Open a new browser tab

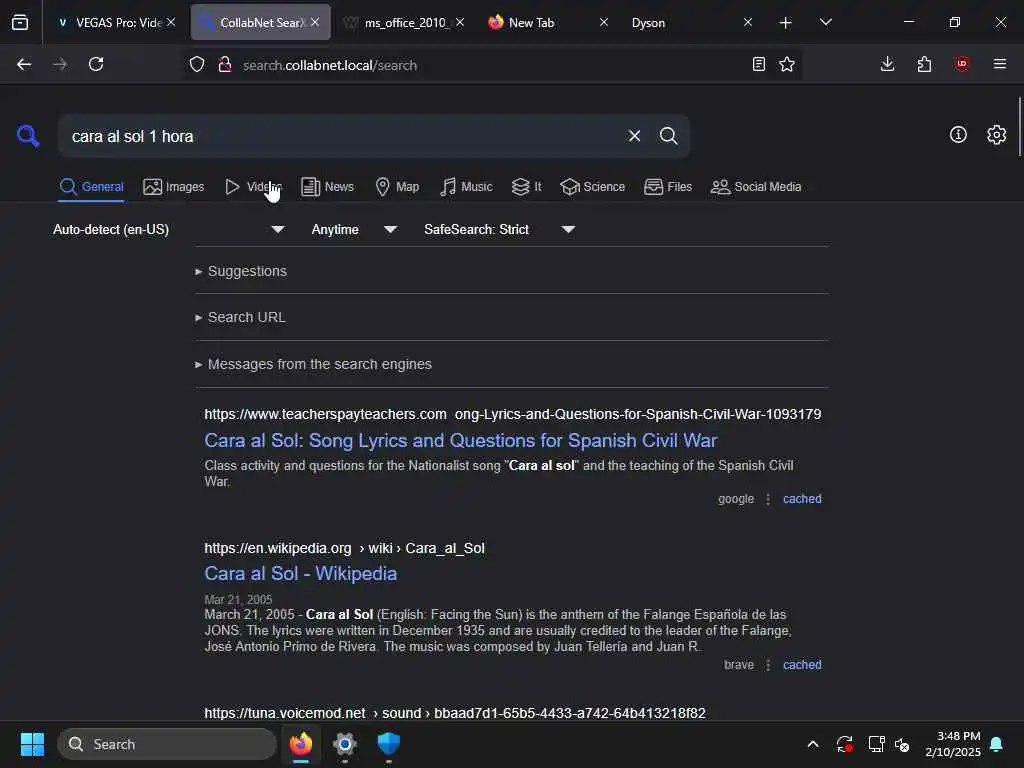[x=785, y=23]
